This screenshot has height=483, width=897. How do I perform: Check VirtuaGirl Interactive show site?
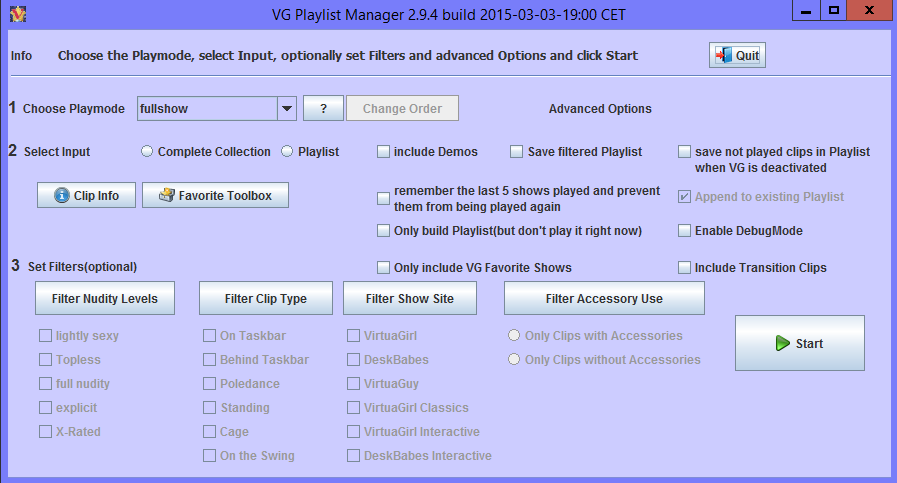coord(354,431)
